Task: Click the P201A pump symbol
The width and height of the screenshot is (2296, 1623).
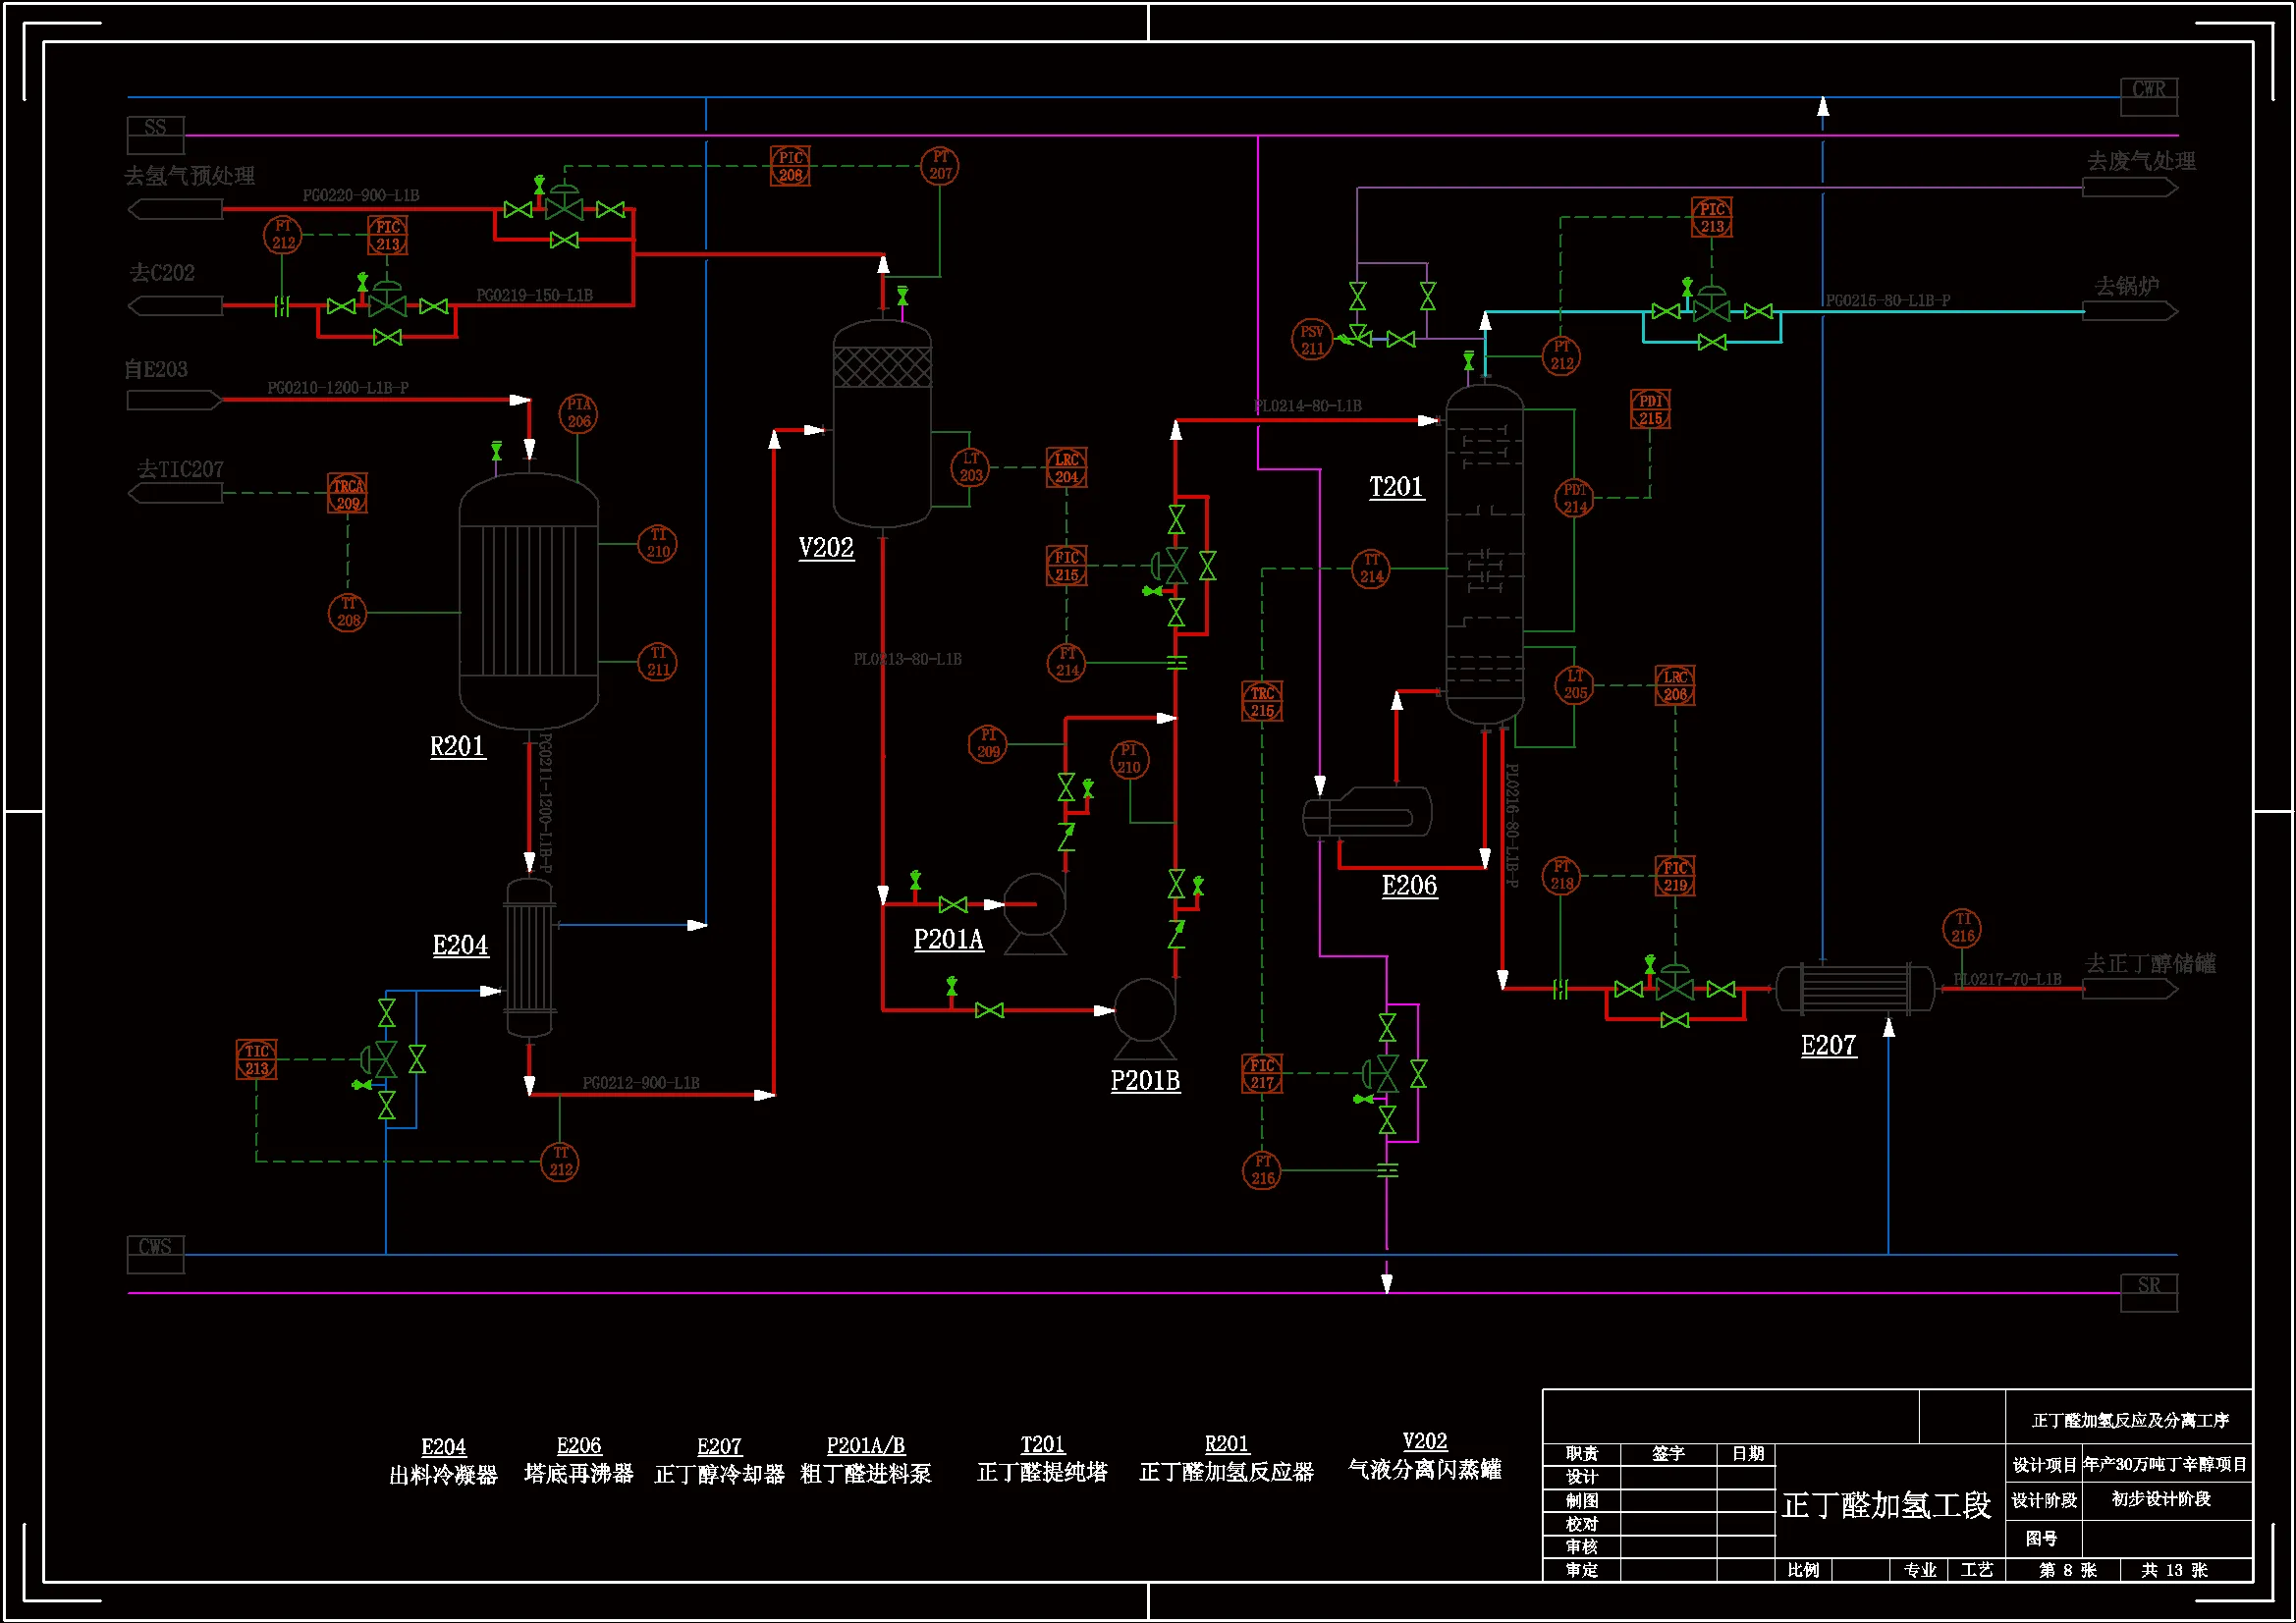Action: pos(1034,904)
